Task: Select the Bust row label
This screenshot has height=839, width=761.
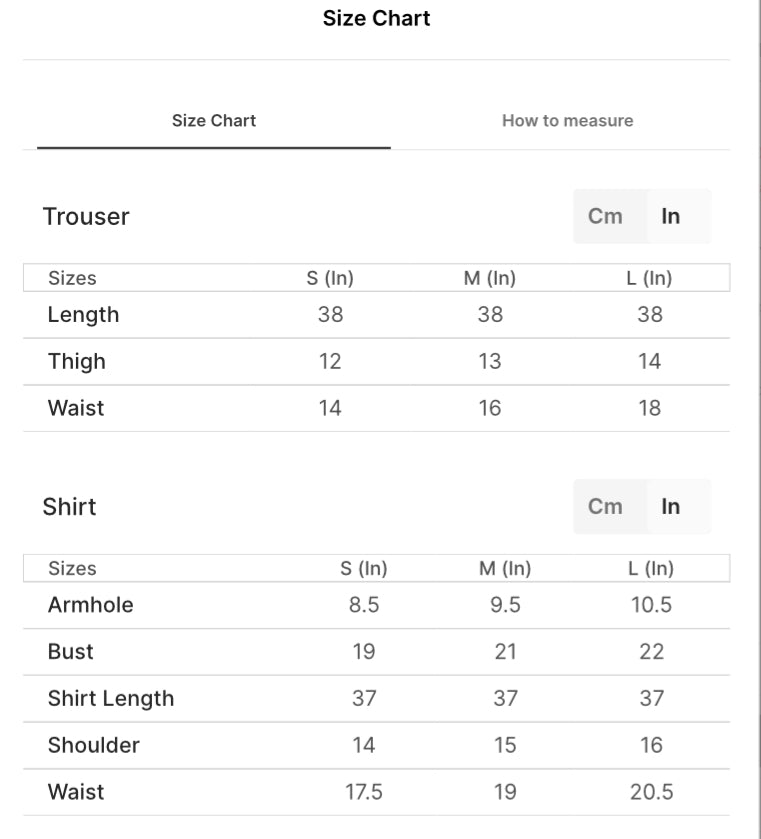Action: click(x=70, y=652)
